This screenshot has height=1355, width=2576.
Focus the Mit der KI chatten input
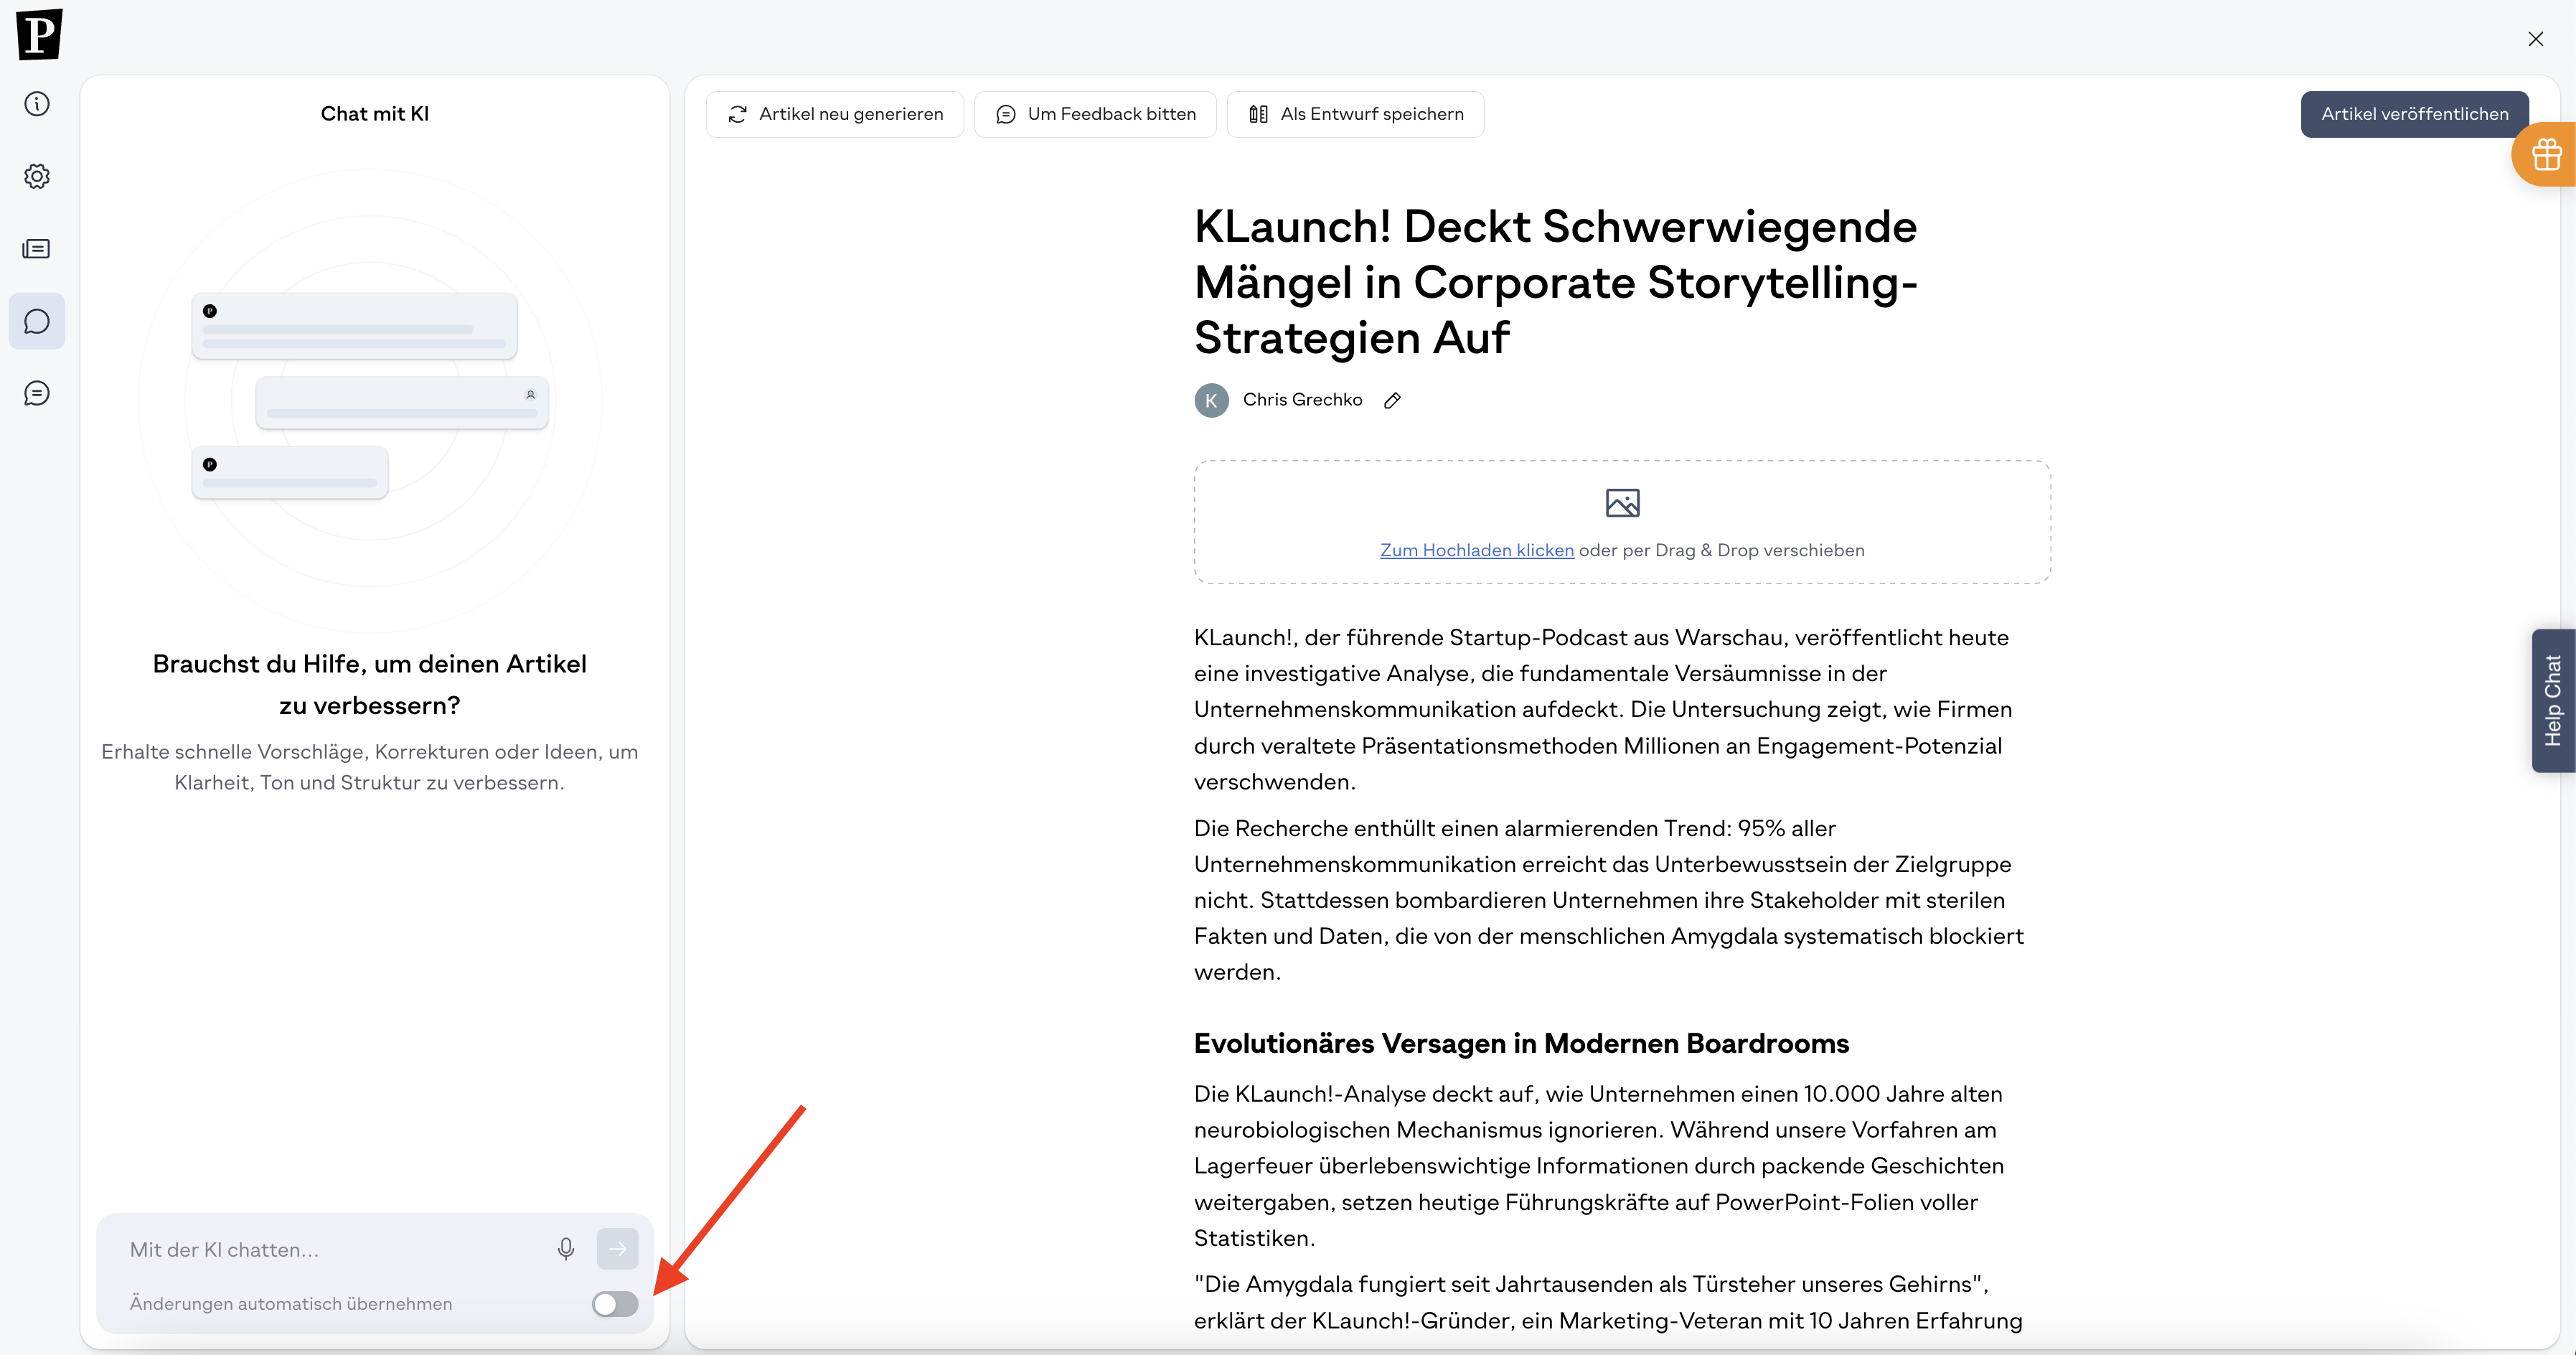(335, 1249)
